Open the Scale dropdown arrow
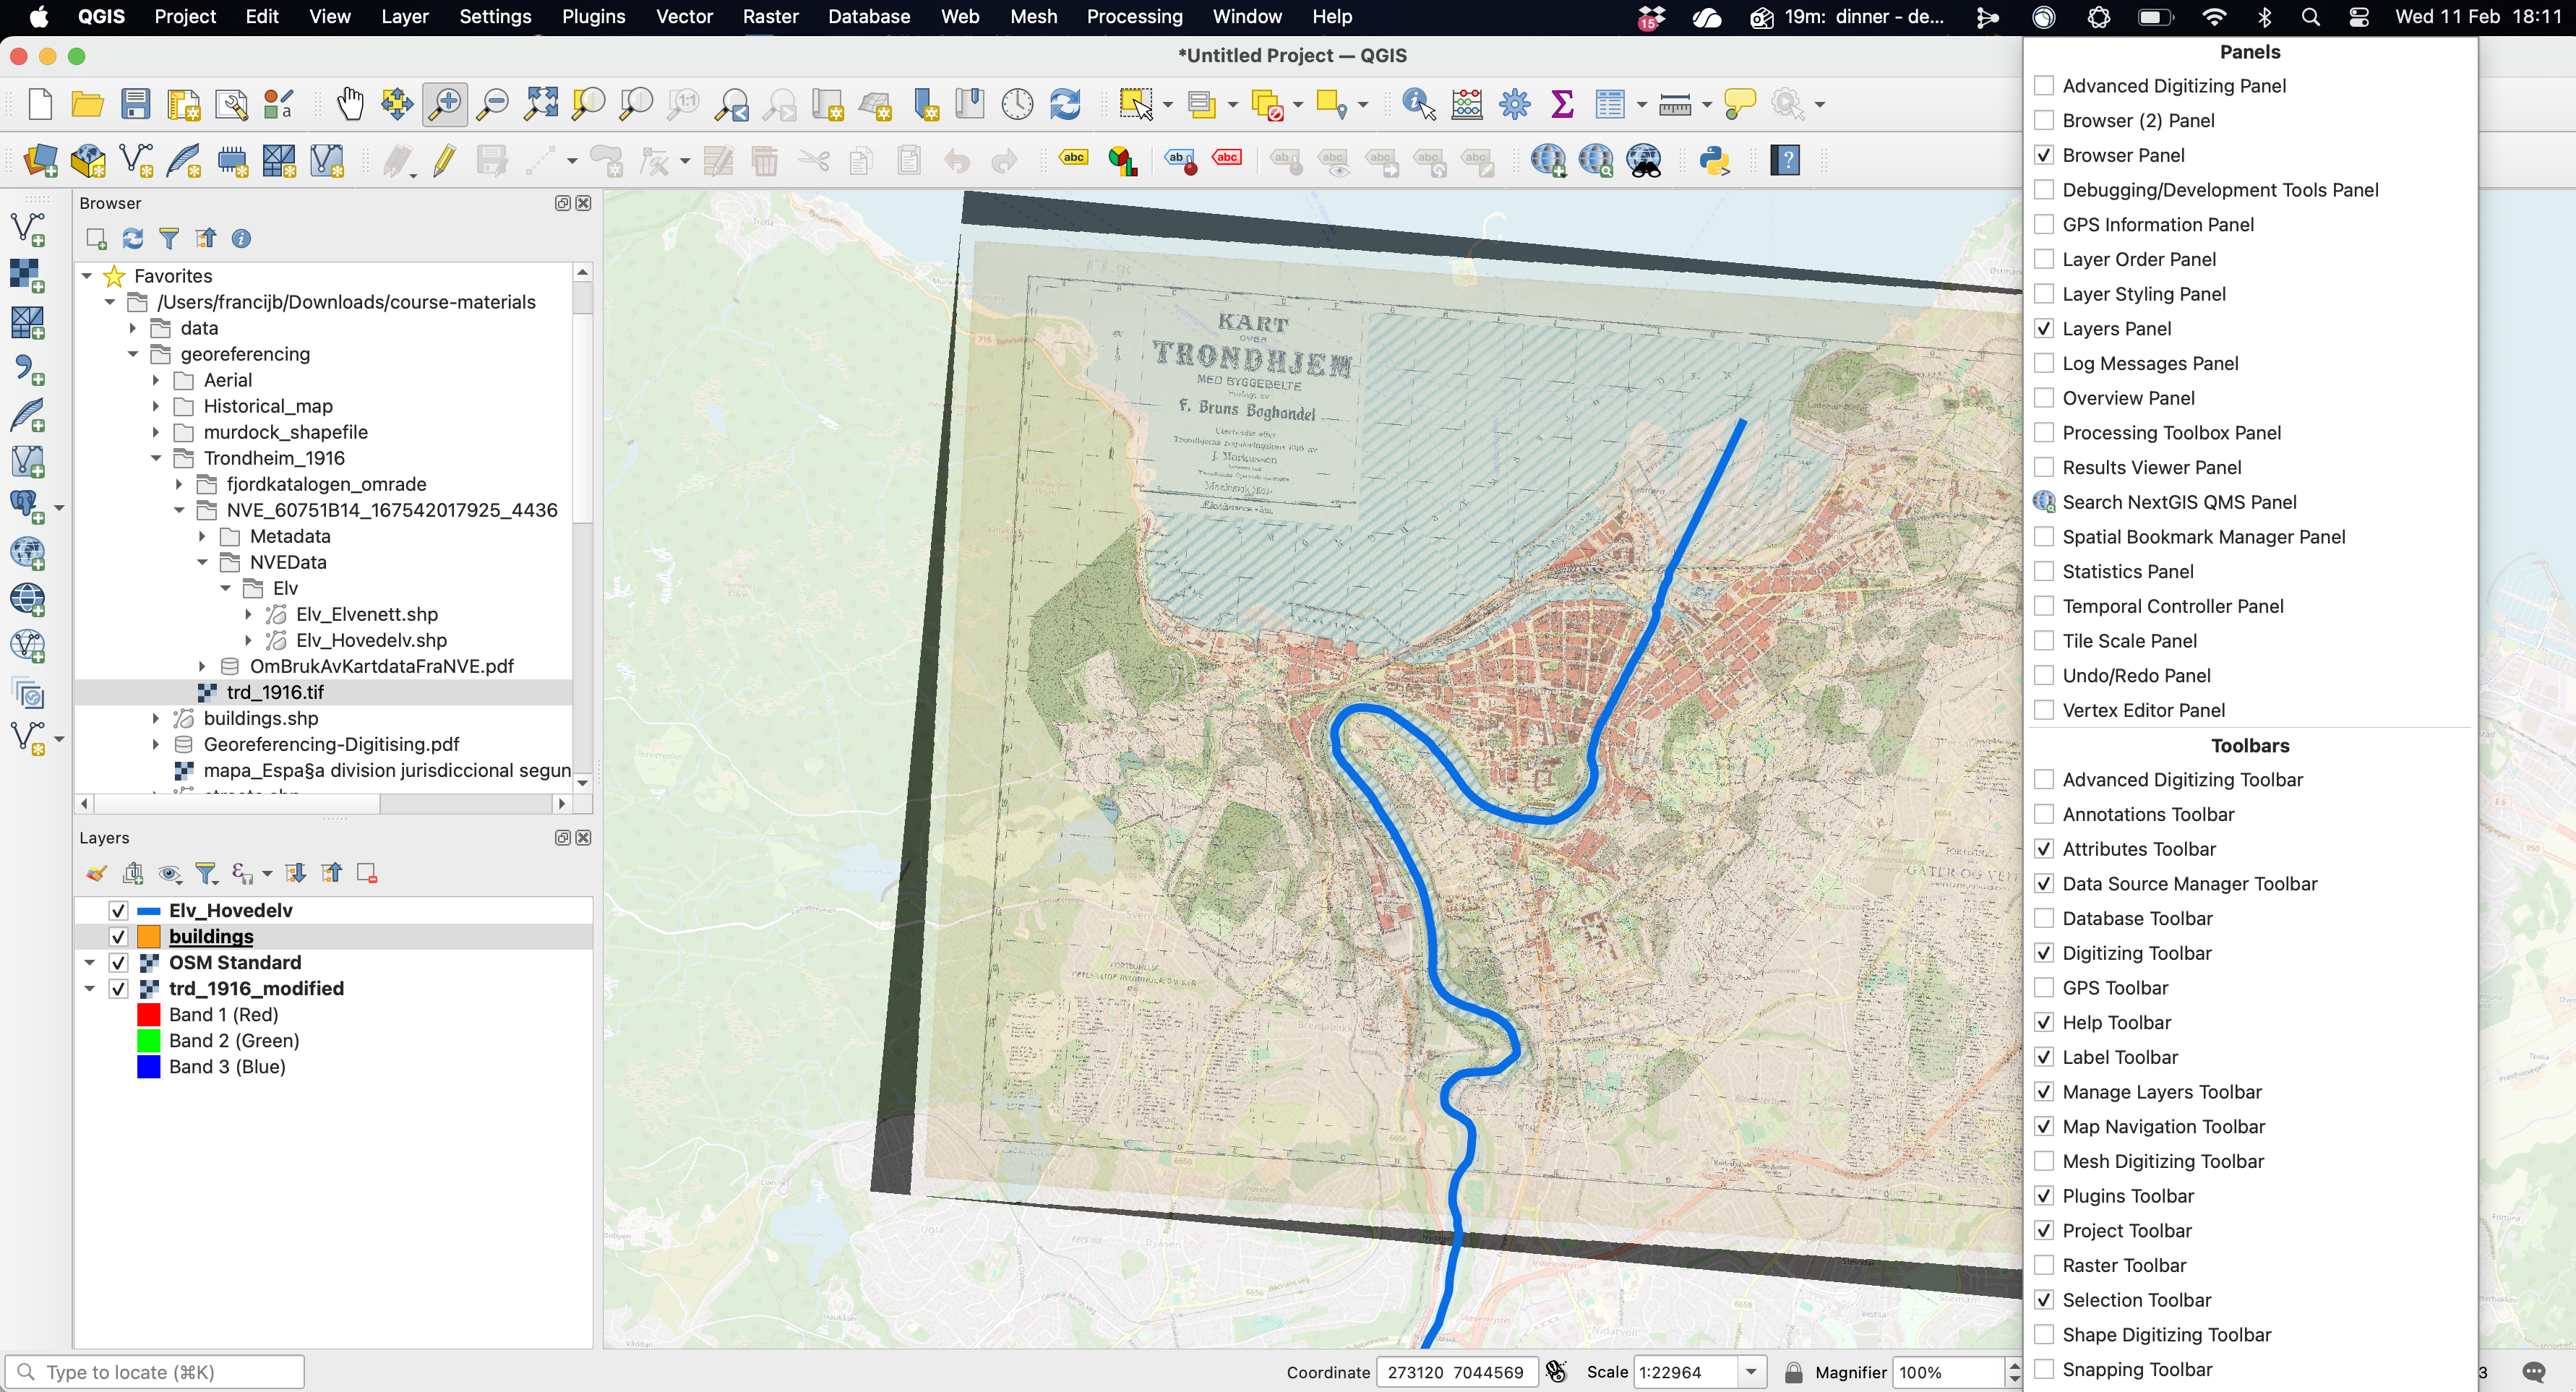 point(1751,1372)
